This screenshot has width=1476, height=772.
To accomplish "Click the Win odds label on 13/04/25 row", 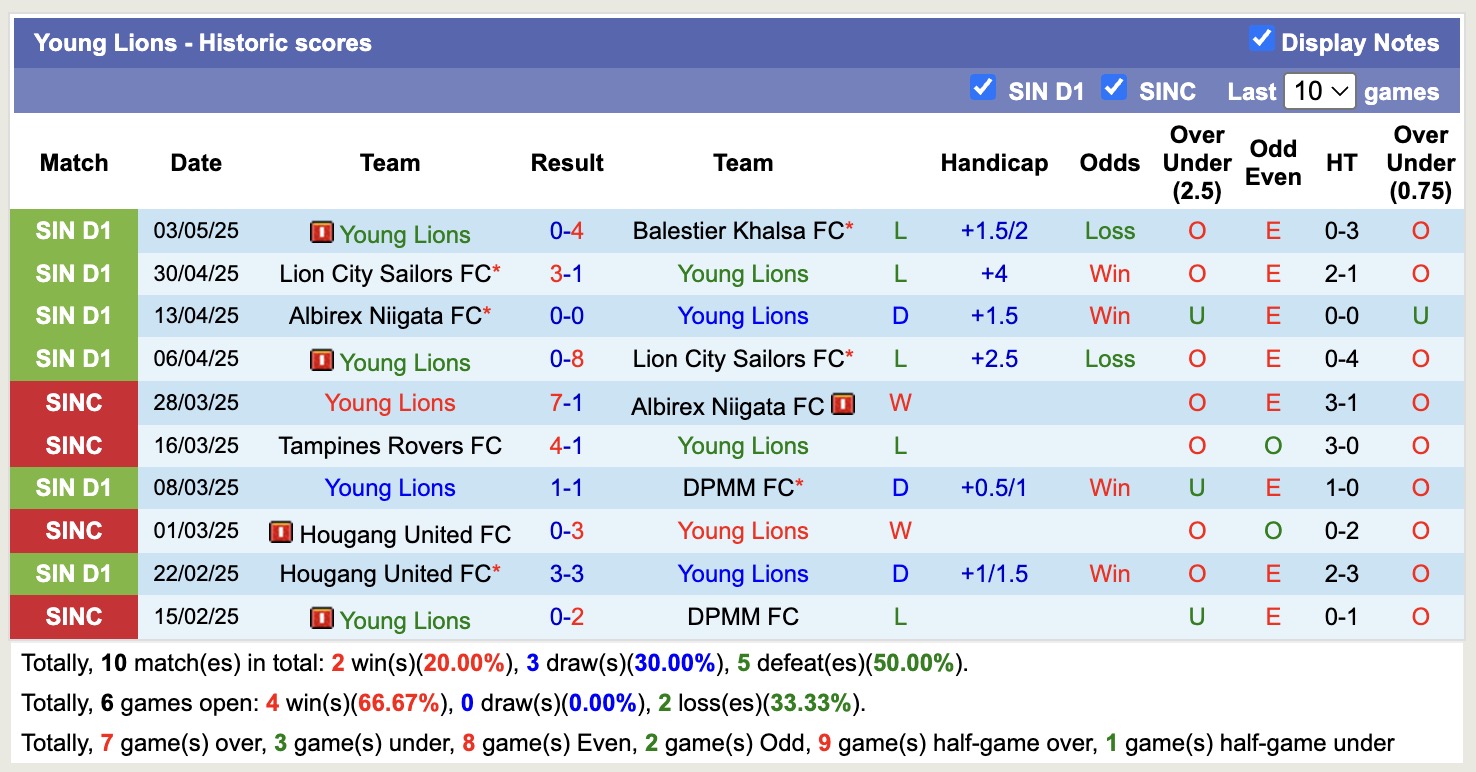I will click(x=1108, y=316).
